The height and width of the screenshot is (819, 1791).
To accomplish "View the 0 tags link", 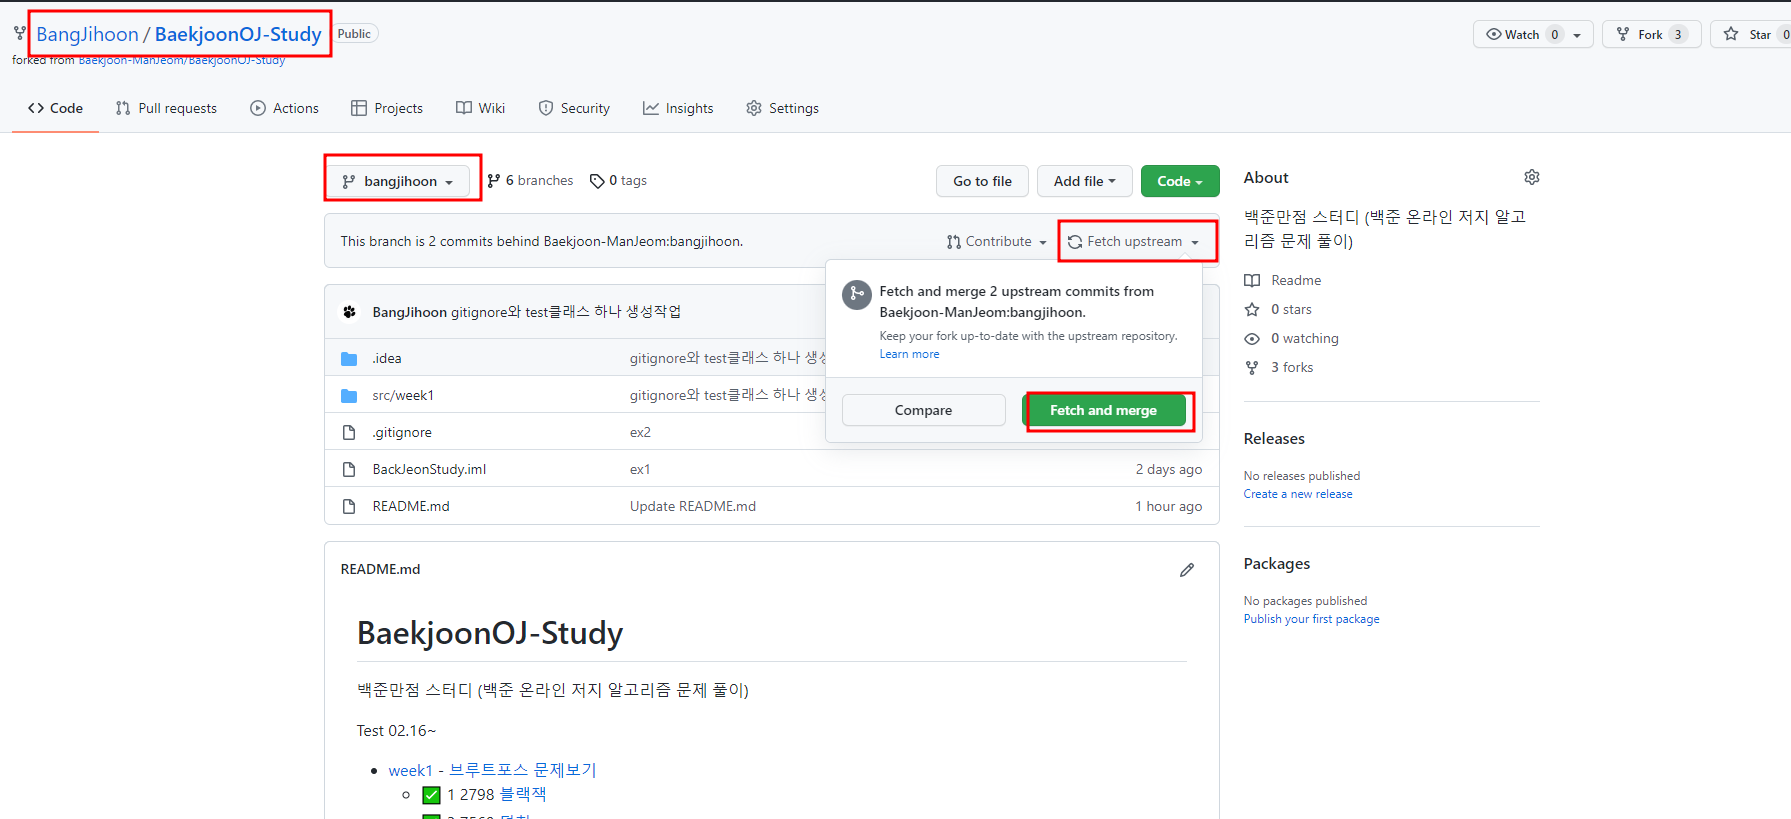I will pos(618,181).
